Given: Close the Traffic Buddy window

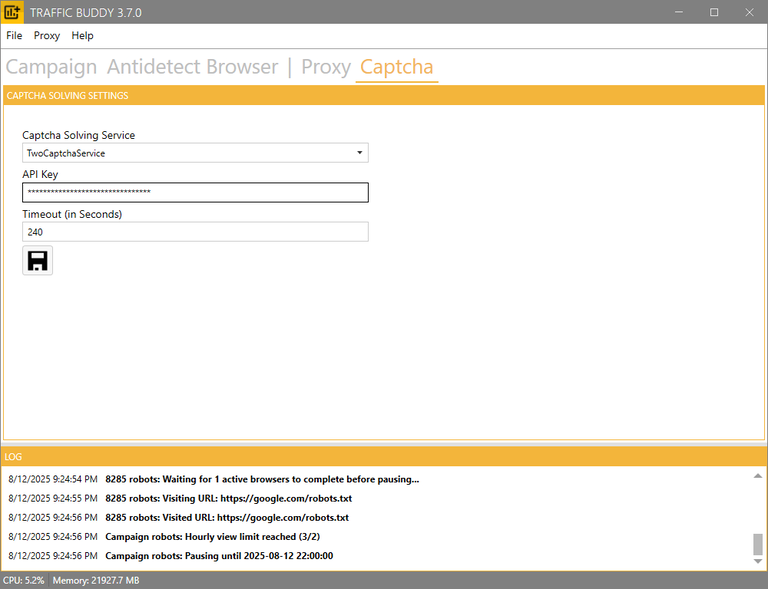Looking at the screenshot, I should click(747, 12).
